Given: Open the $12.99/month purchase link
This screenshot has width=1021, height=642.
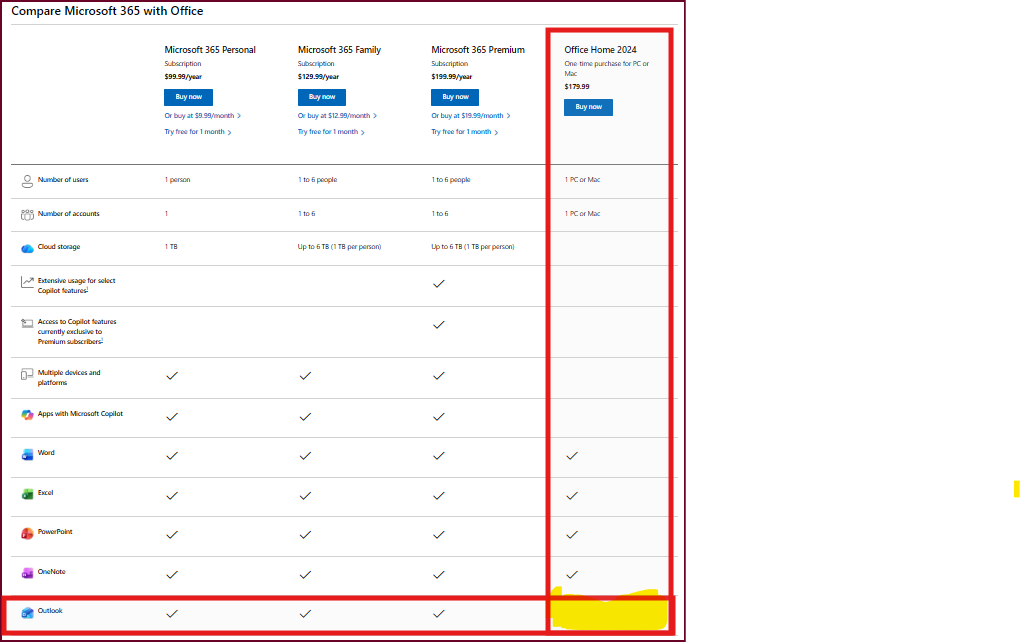Looking at the screenshot, I should tap(337, 116).
